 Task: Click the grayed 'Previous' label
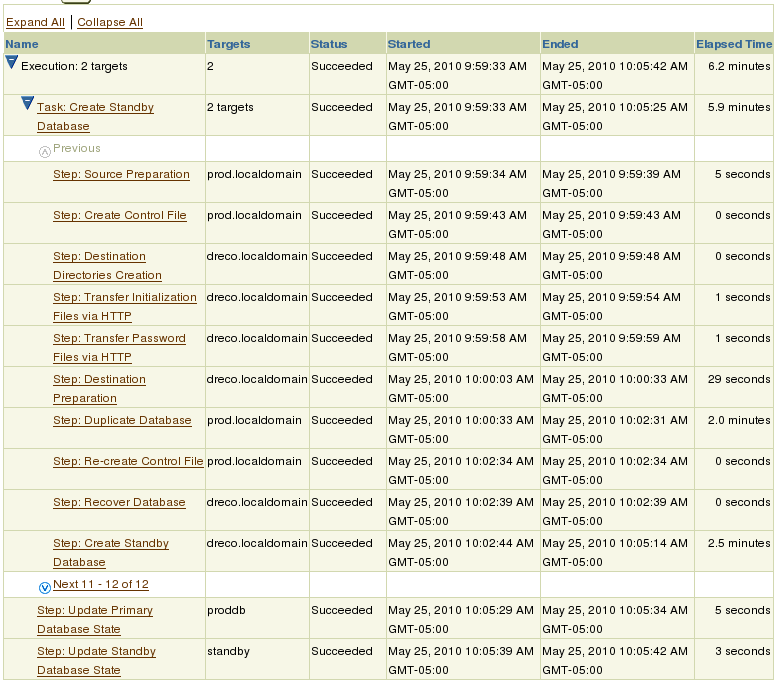tap(77, 148)
